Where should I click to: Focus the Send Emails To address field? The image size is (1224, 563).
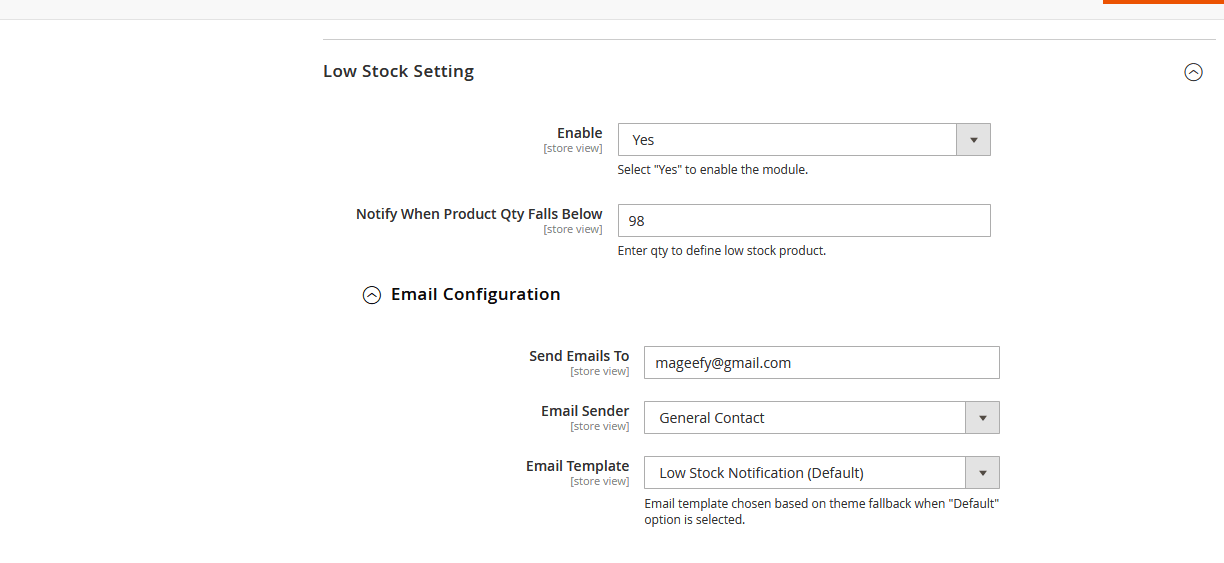821,363
